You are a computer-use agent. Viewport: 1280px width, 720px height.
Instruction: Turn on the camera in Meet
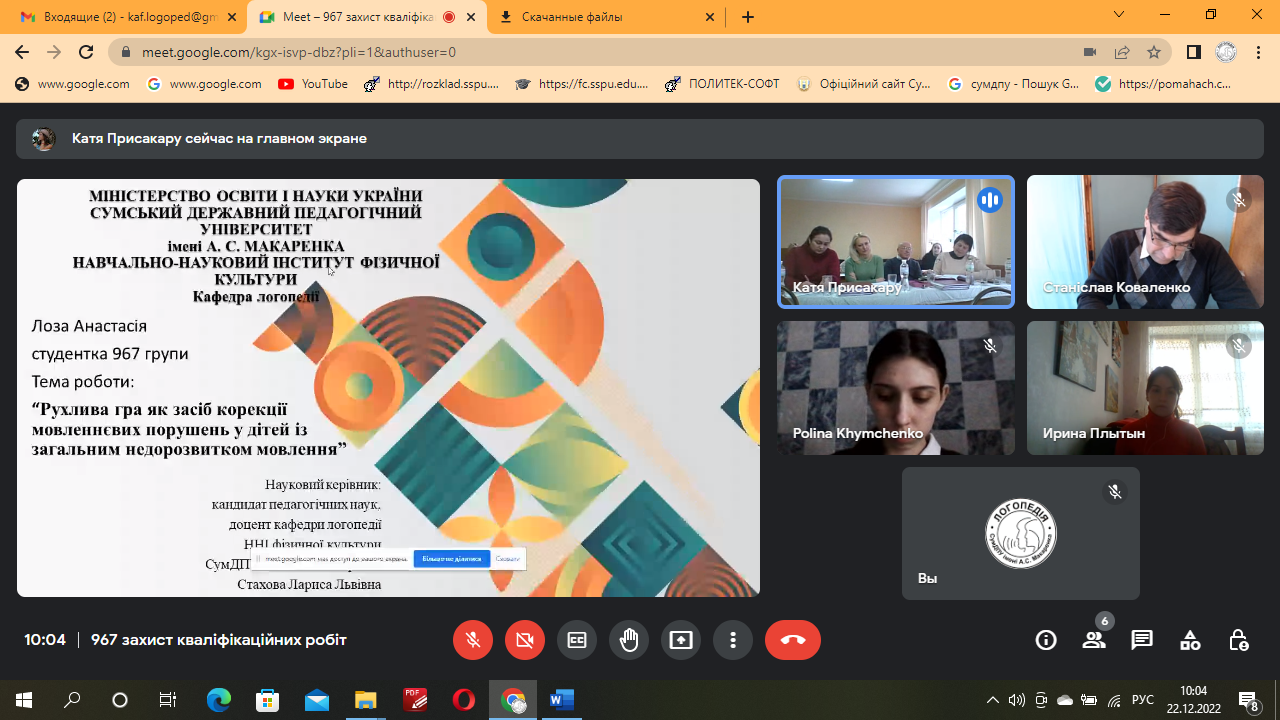coord(525,640)
